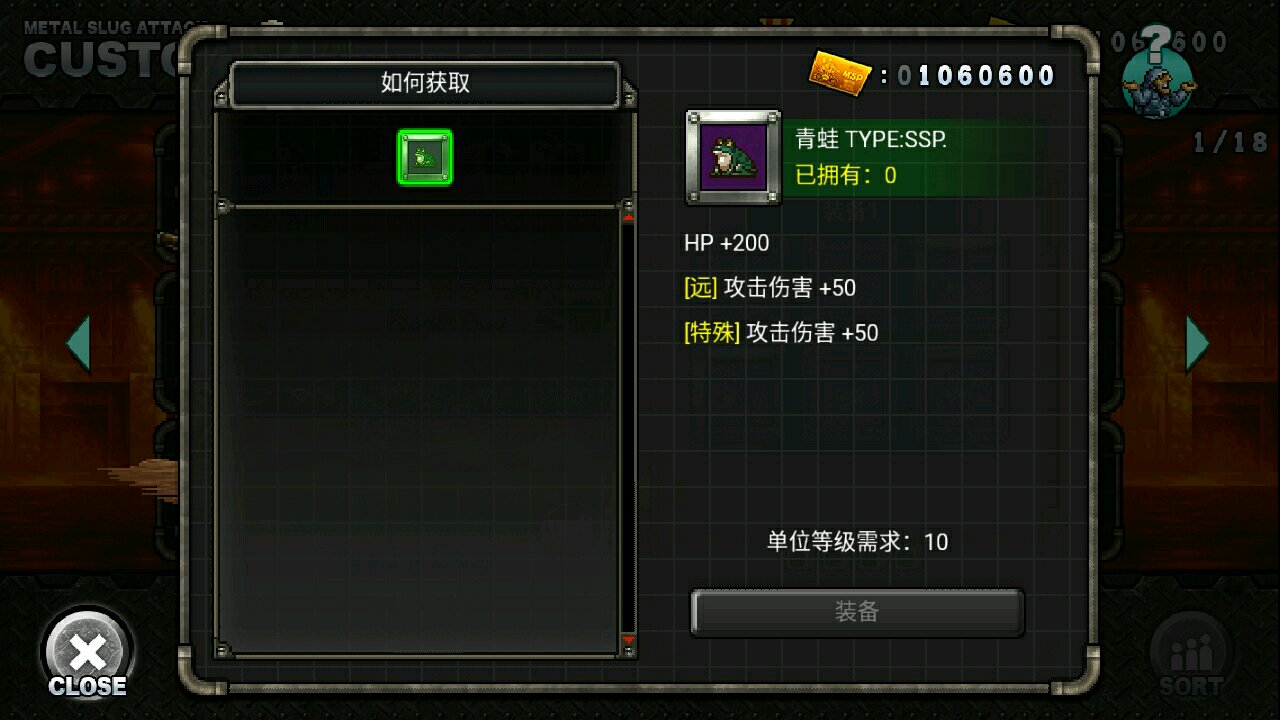
Task: Select the 如何获取 header tab
Action: tap(425, 83)
